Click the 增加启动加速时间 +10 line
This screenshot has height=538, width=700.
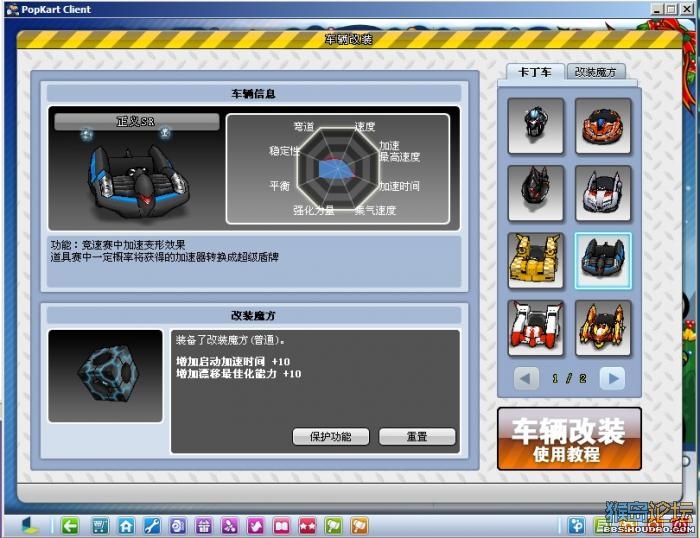click(233, 361)
